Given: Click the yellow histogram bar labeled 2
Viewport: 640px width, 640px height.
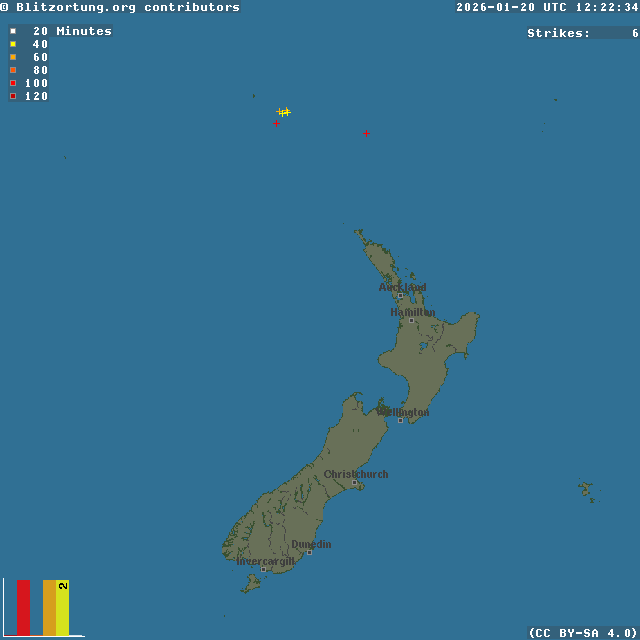Looking at the screenshot, I should [62, 607].
